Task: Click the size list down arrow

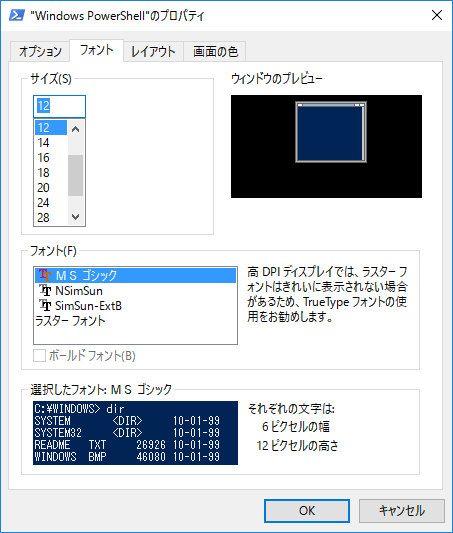Action: point(76,217)
